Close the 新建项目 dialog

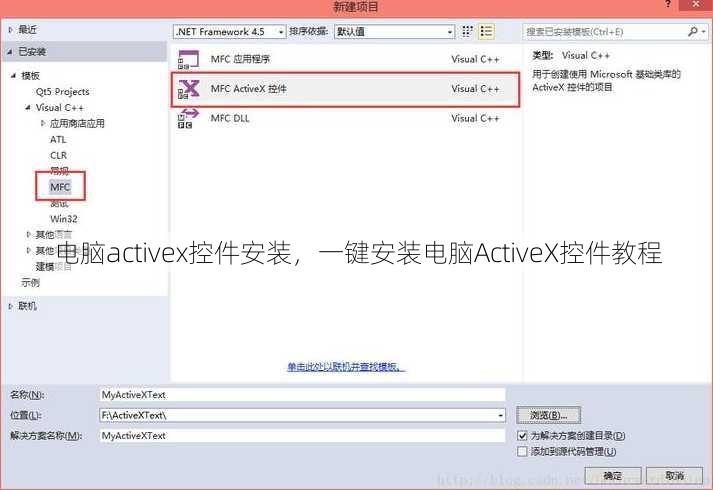pyautogui.click(x=696, y=5)
